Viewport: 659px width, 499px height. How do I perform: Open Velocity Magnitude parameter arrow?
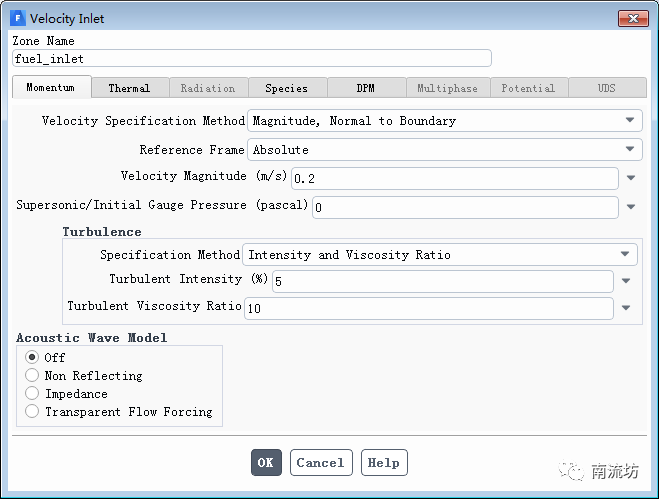coord(631,178)
